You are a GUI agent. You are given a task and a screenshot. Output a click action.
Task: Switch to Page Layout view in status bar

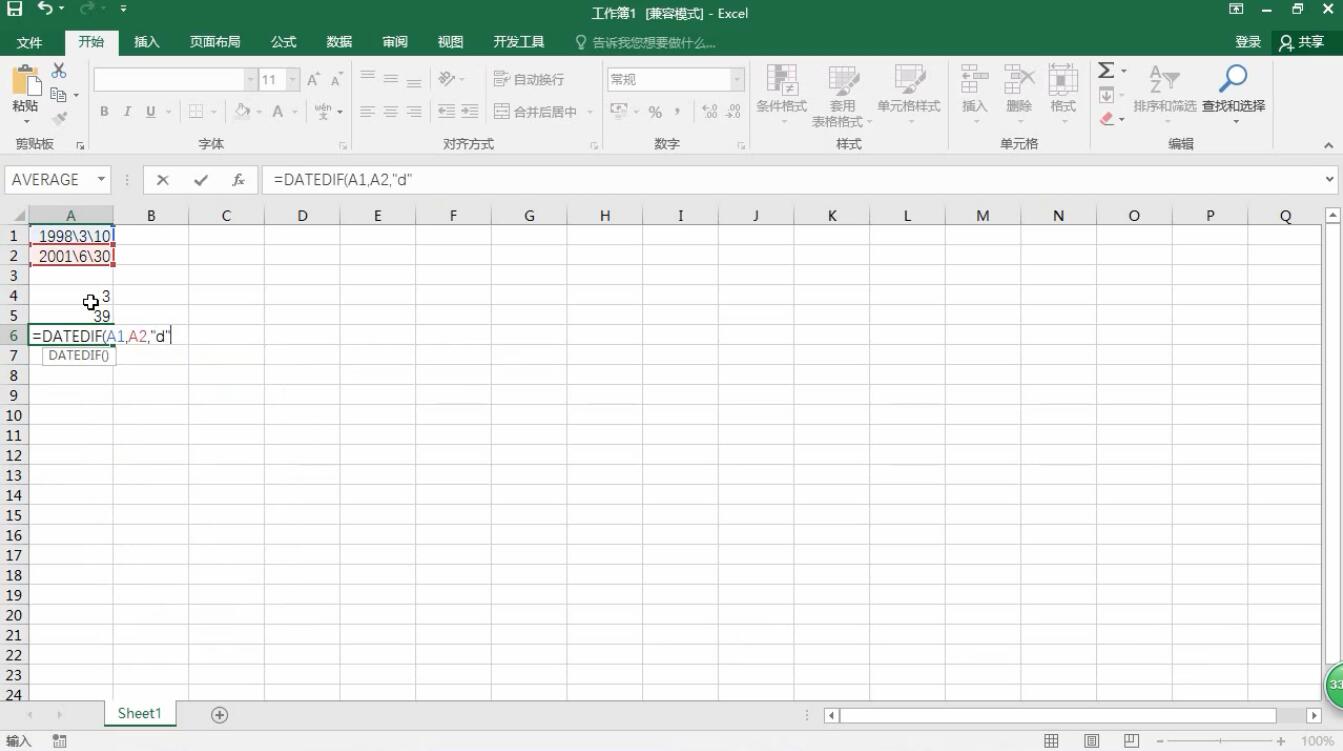point(1091,741)
